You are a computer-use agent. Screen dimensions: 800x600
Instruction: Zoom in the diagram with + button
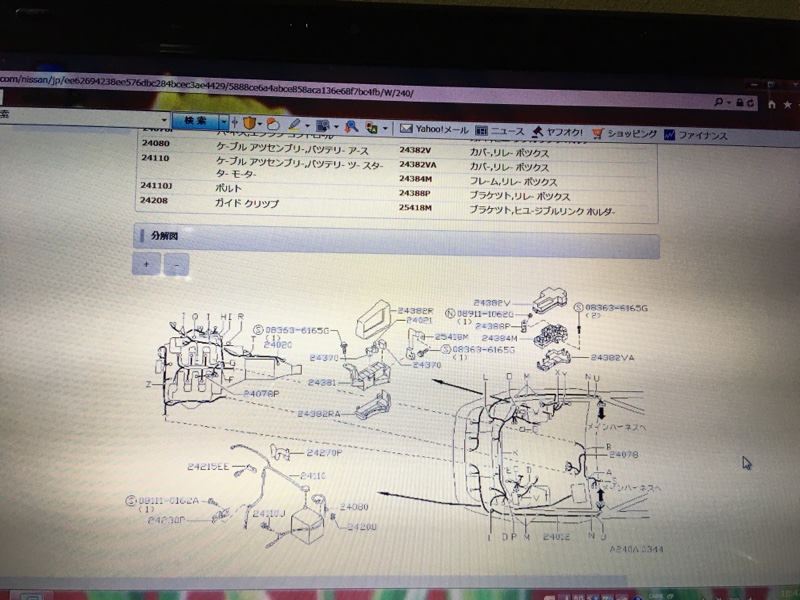pyautogui.click(x=146, y=264)
